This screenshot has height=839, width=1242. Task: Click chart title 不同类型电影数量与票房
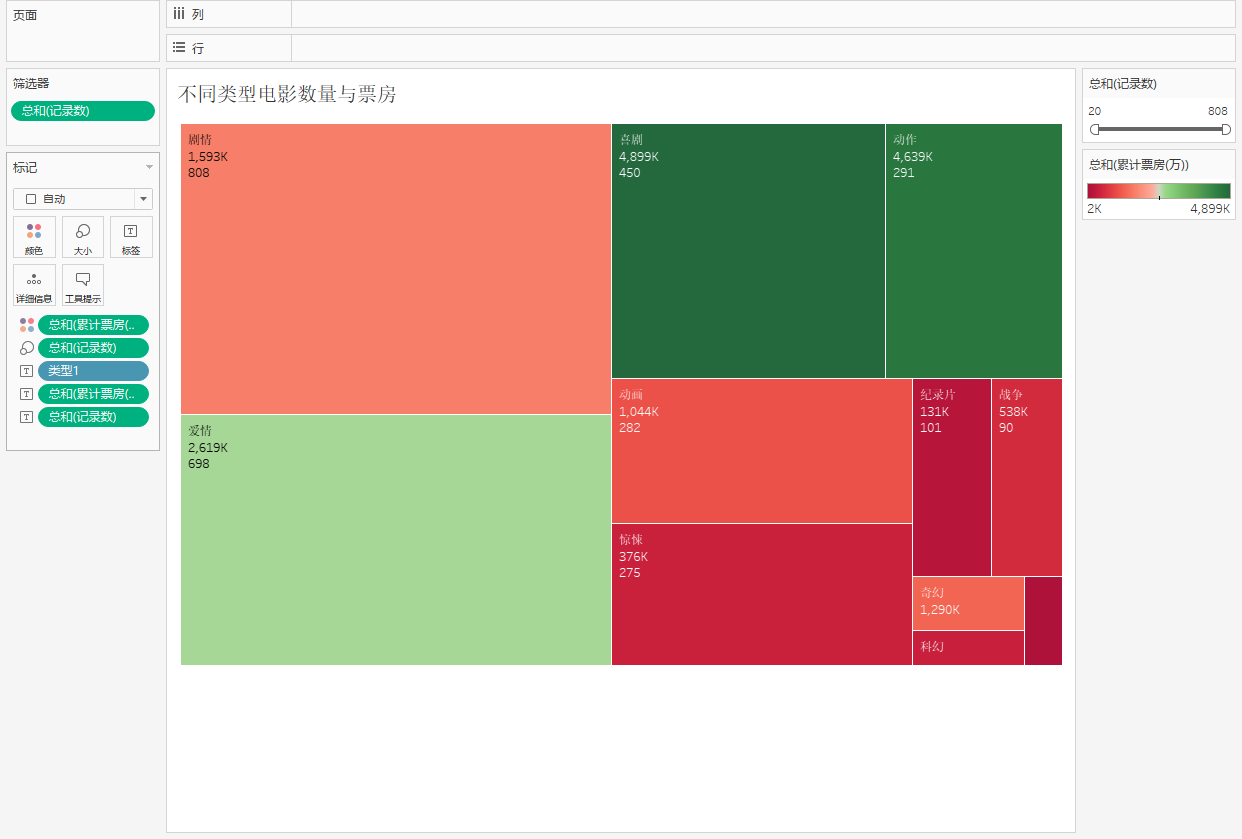coord(287,94)
